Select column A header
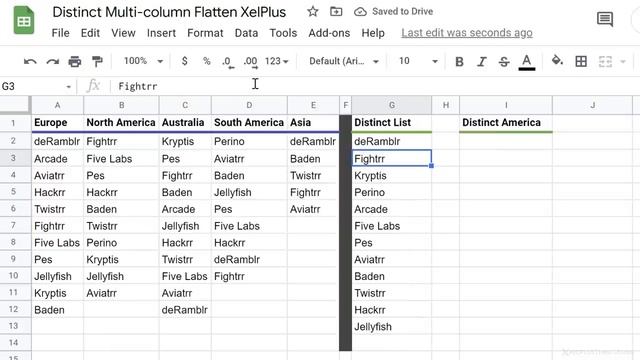 tap(58, 105)
